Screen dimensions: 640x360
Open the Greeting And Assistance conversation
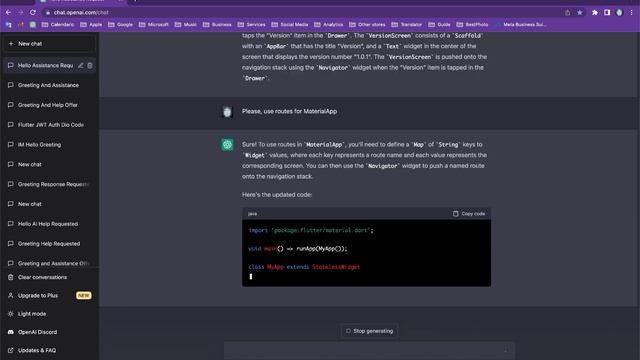(49, 85)
